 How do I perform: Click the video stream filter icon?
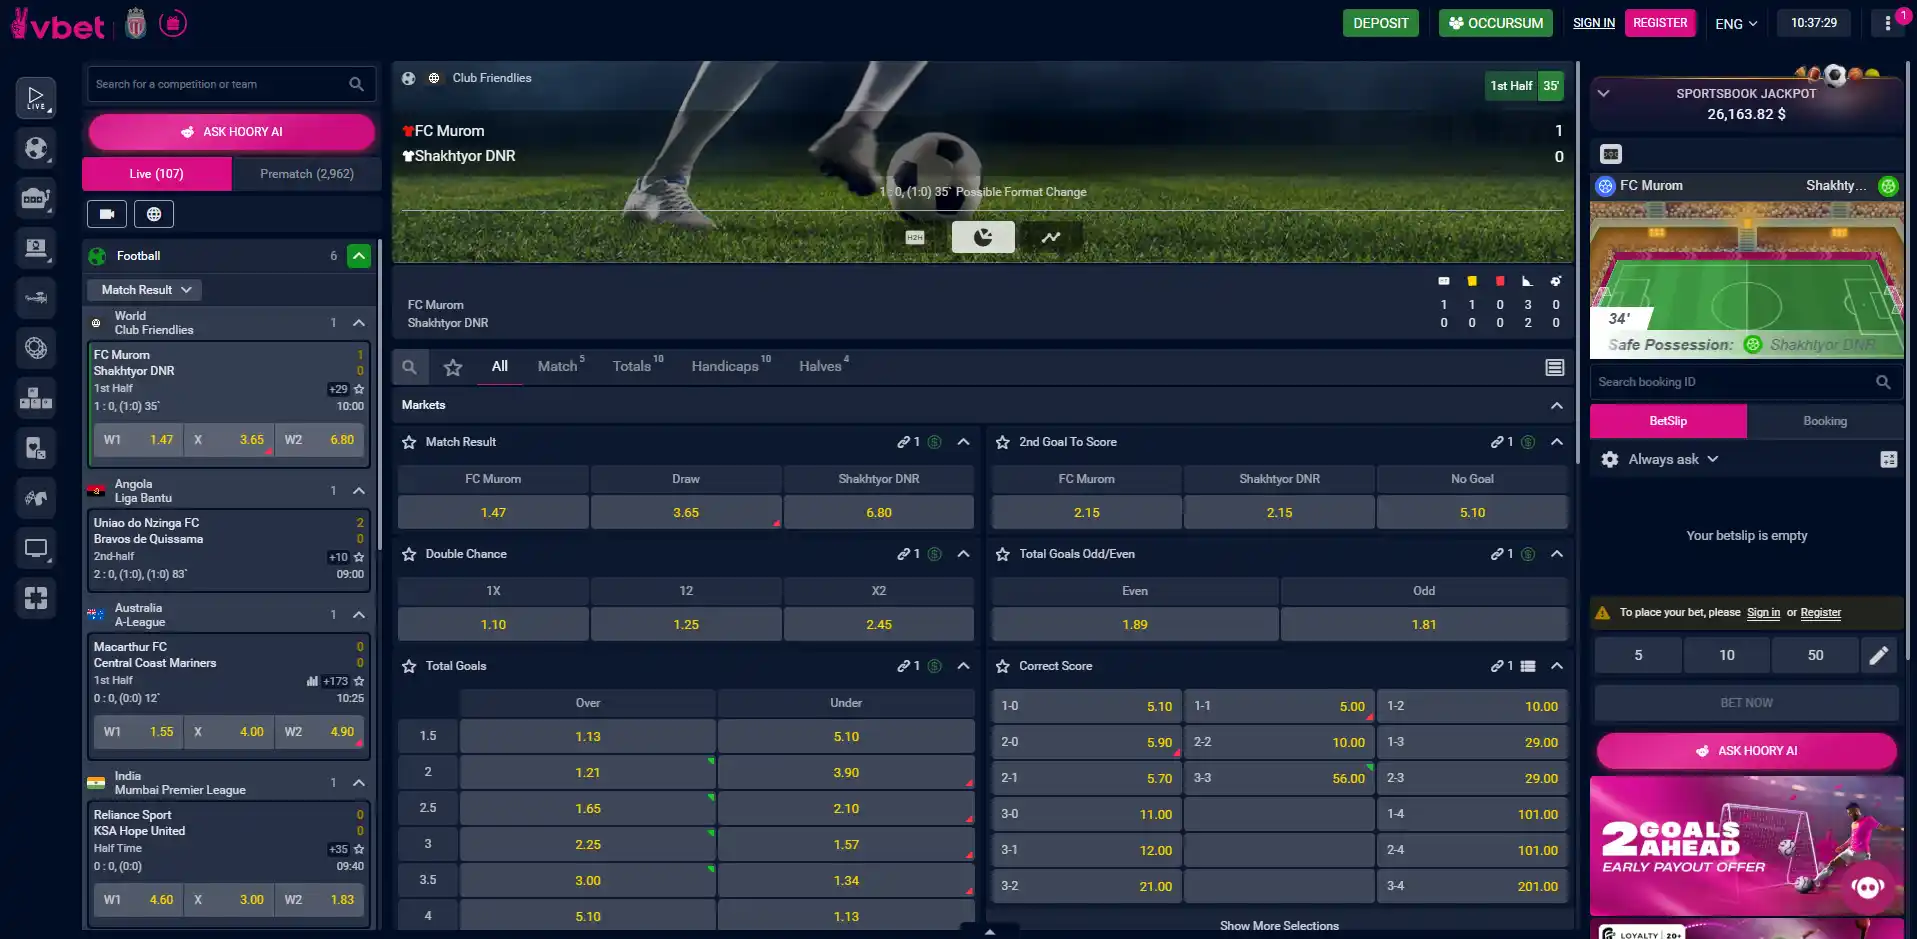pyautogui.click(x=107, y=213)
